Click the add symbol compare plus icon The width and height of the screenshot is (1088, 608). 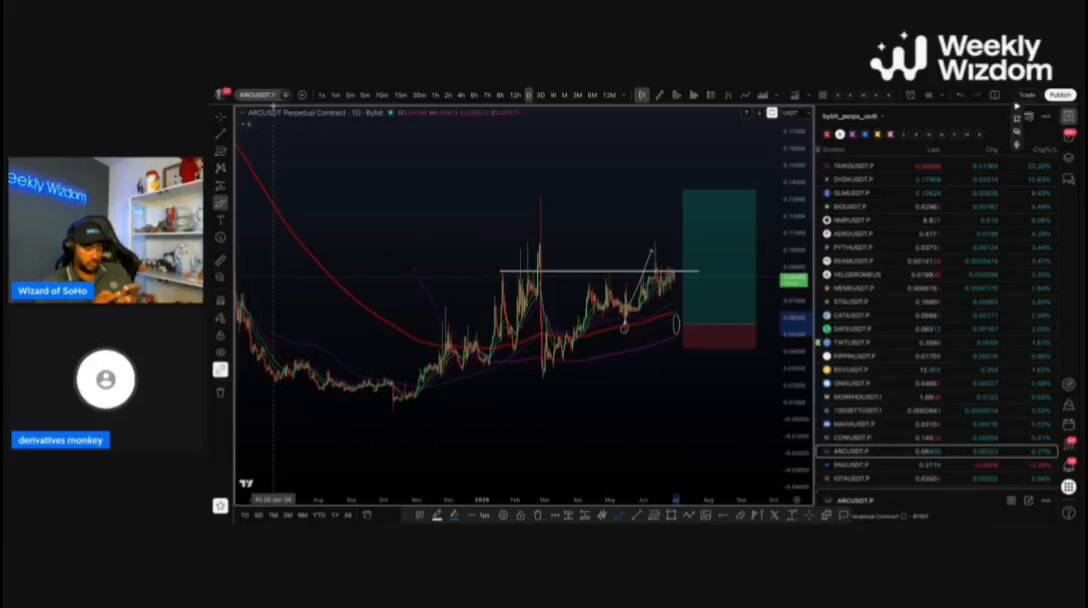tap(302, 95)
